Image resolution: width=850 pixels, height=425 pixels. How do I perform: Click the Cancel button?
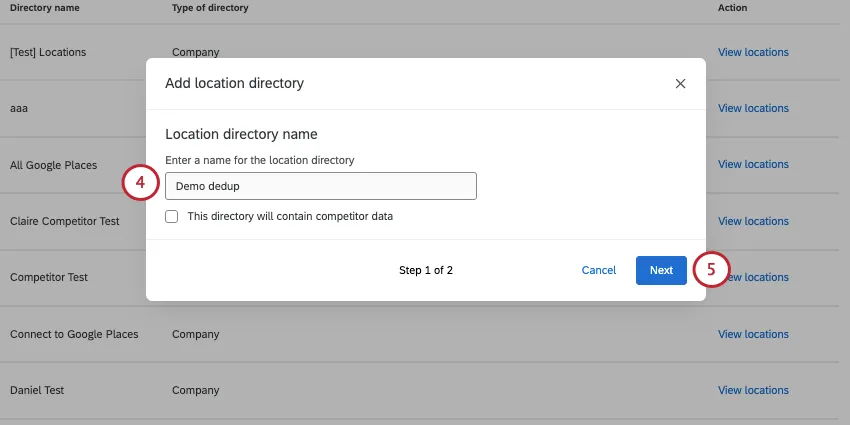click(x=598, y=270)
